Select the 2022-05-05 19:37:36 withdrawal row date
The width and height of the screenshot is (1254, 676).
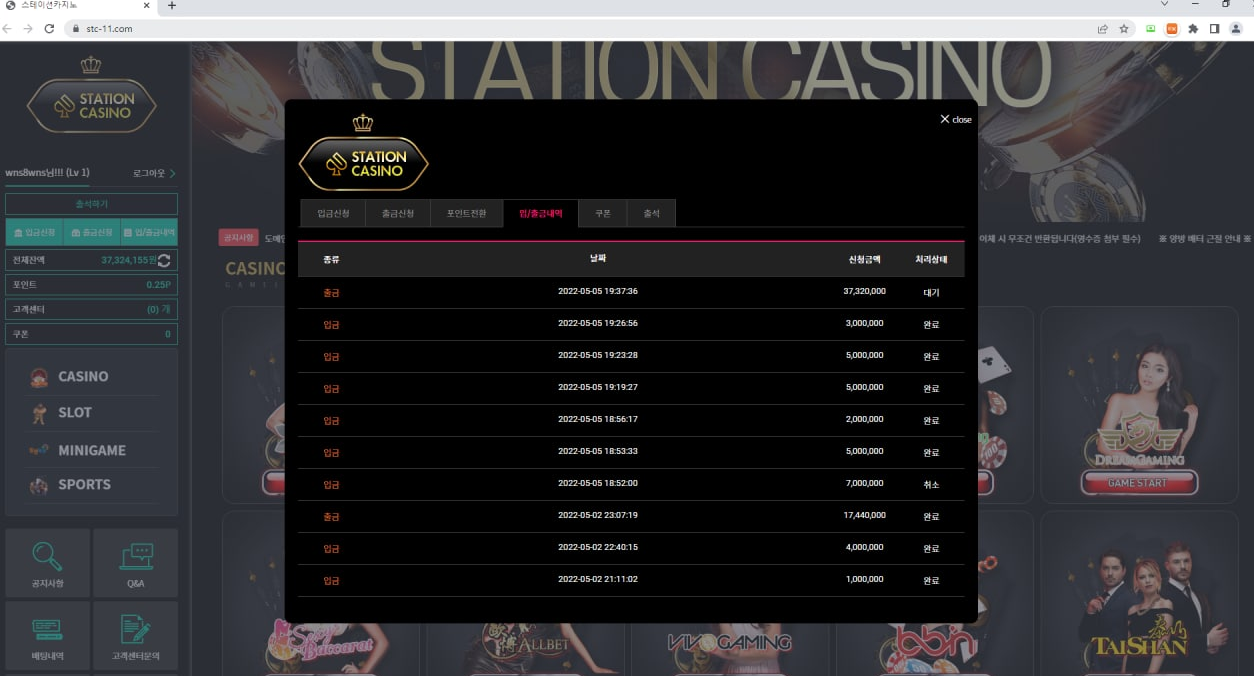click(597, 292)
